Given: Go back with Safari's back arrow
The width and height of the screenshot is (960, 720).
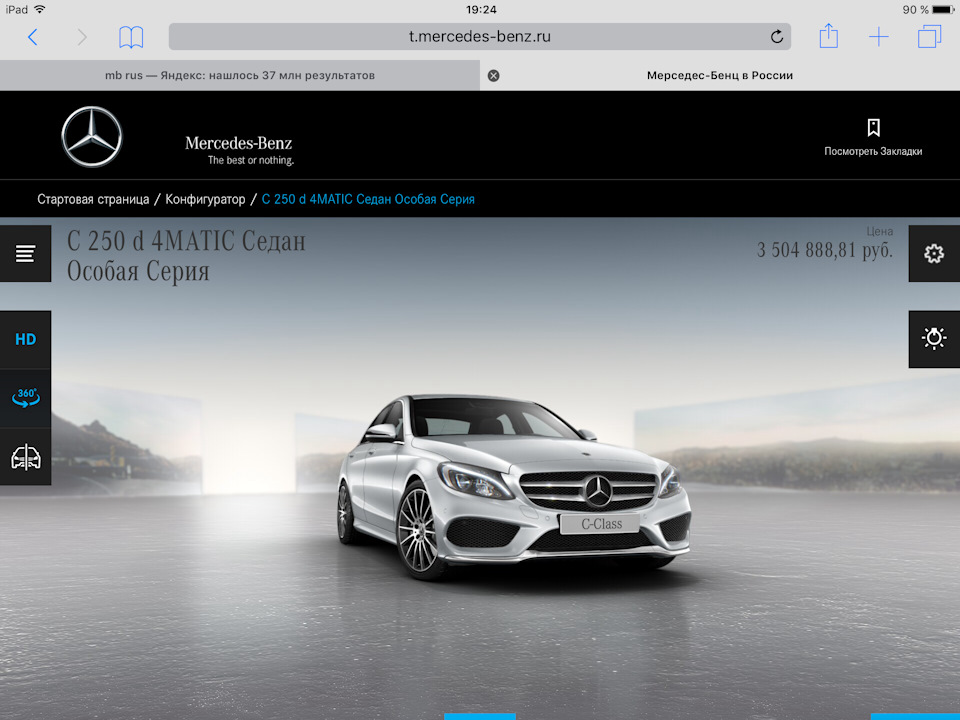Looking at the screenshot, I should [33, 37].
